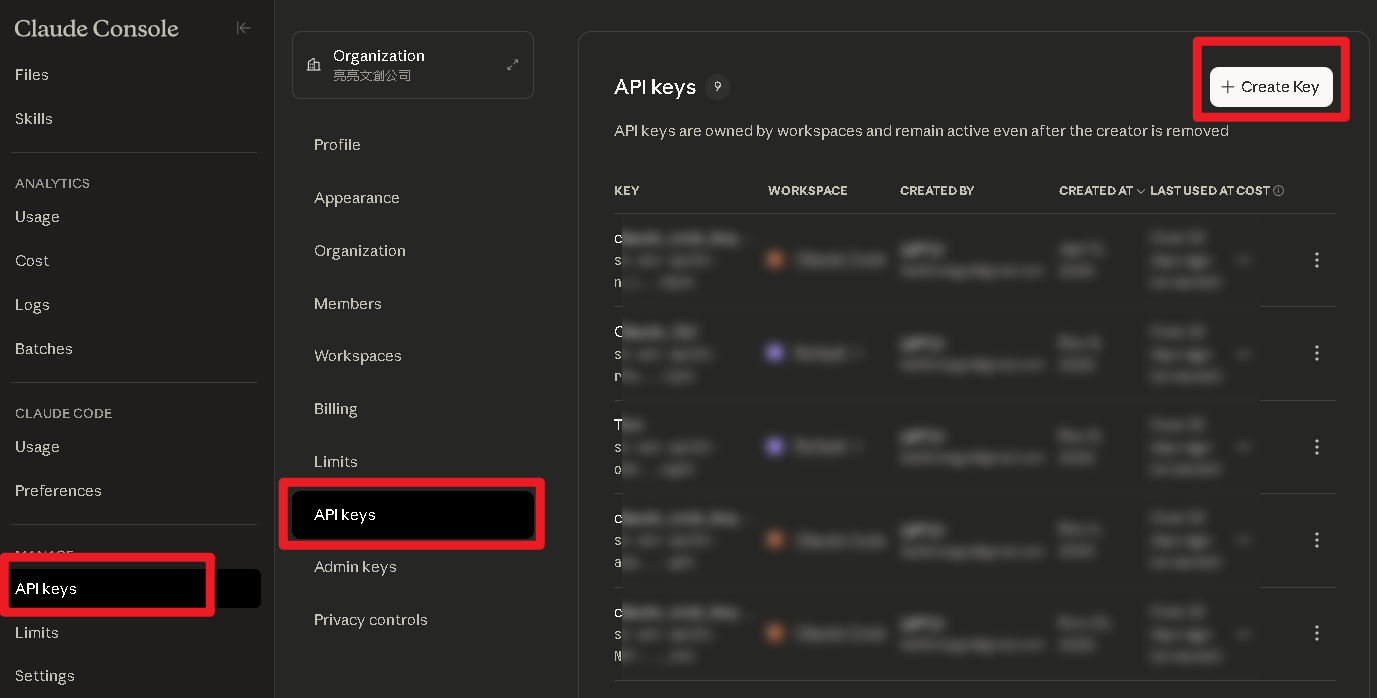
Task: Open Usage under Analytics
Action: click(37, 216)
